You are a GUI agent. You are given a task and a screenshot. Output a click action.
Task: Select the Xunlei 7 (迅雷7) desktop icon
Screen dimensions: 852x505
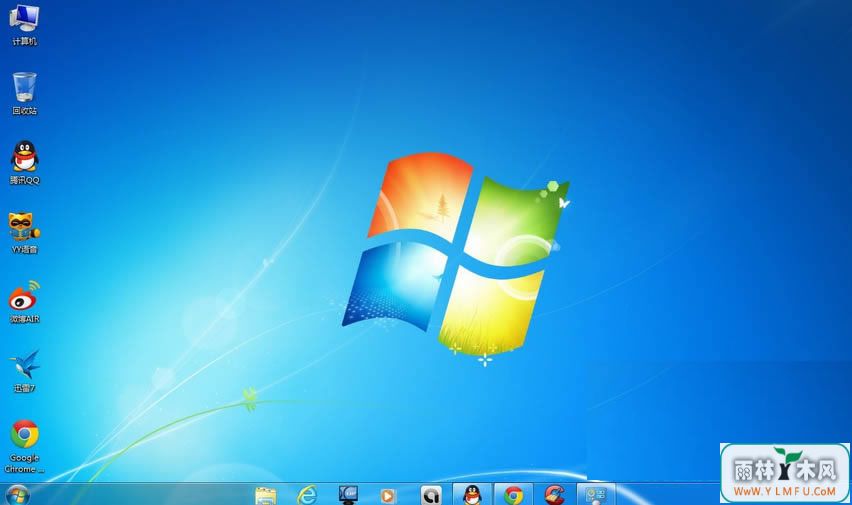tap(24, 371)
